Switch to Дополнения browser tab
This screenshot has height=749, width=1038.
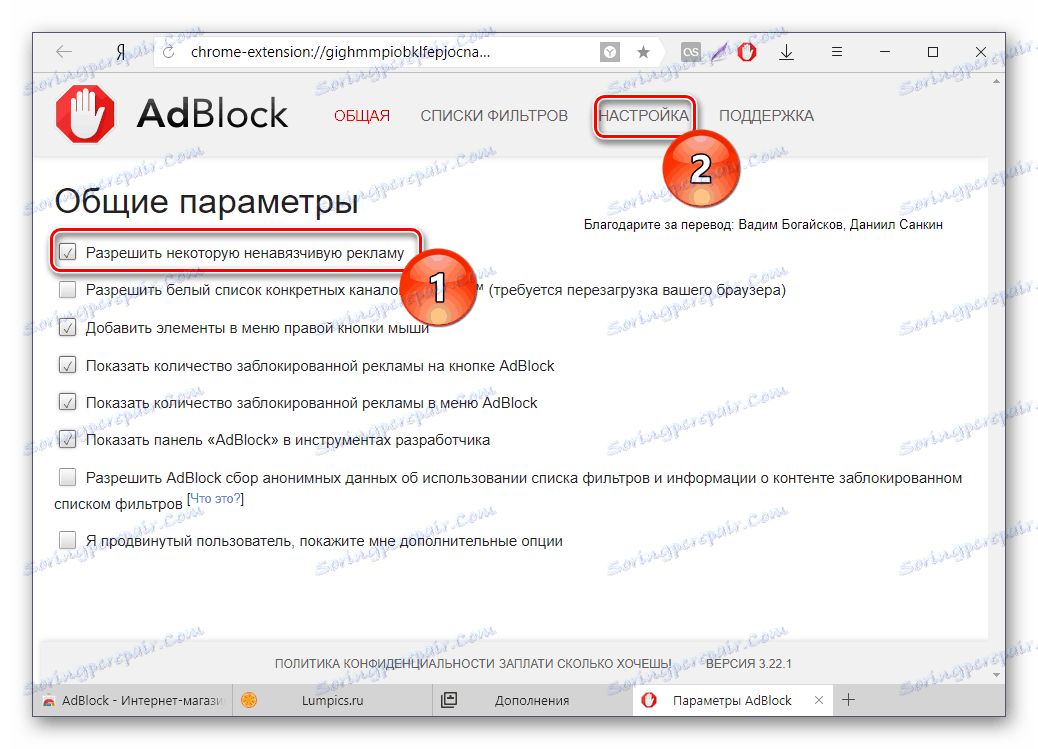pyautogui.click(x=532, y=700)
